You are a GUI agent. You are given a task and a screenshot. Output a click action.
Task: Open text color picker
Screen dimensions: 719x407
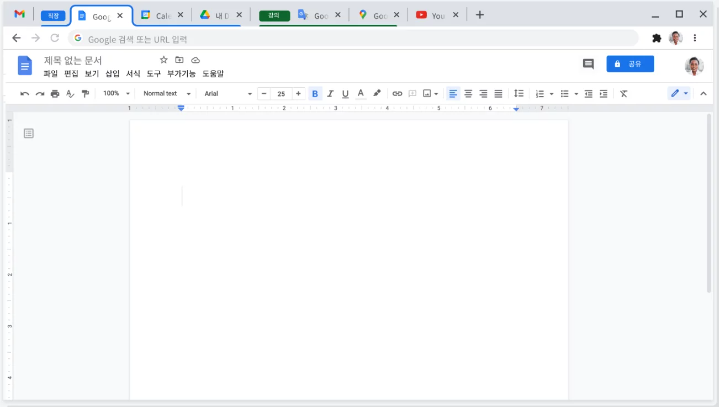pos(361,94)
